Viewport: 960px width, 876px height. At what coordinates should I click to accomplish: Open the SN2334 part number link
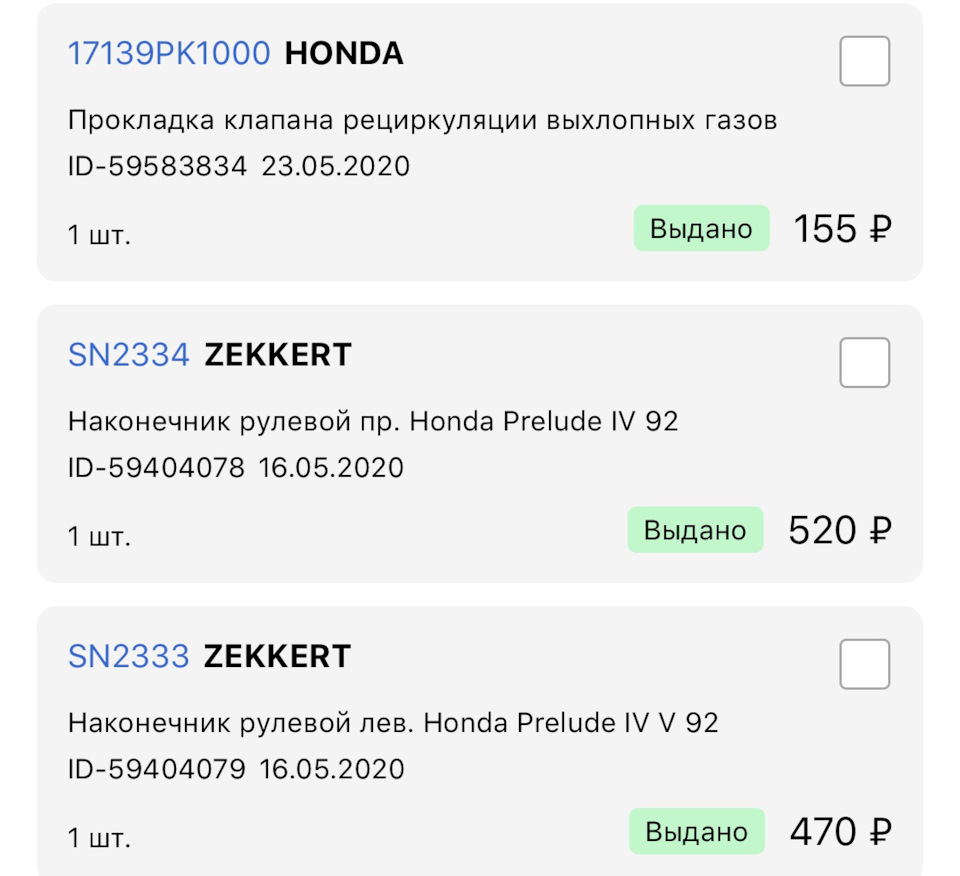[129, 355]
